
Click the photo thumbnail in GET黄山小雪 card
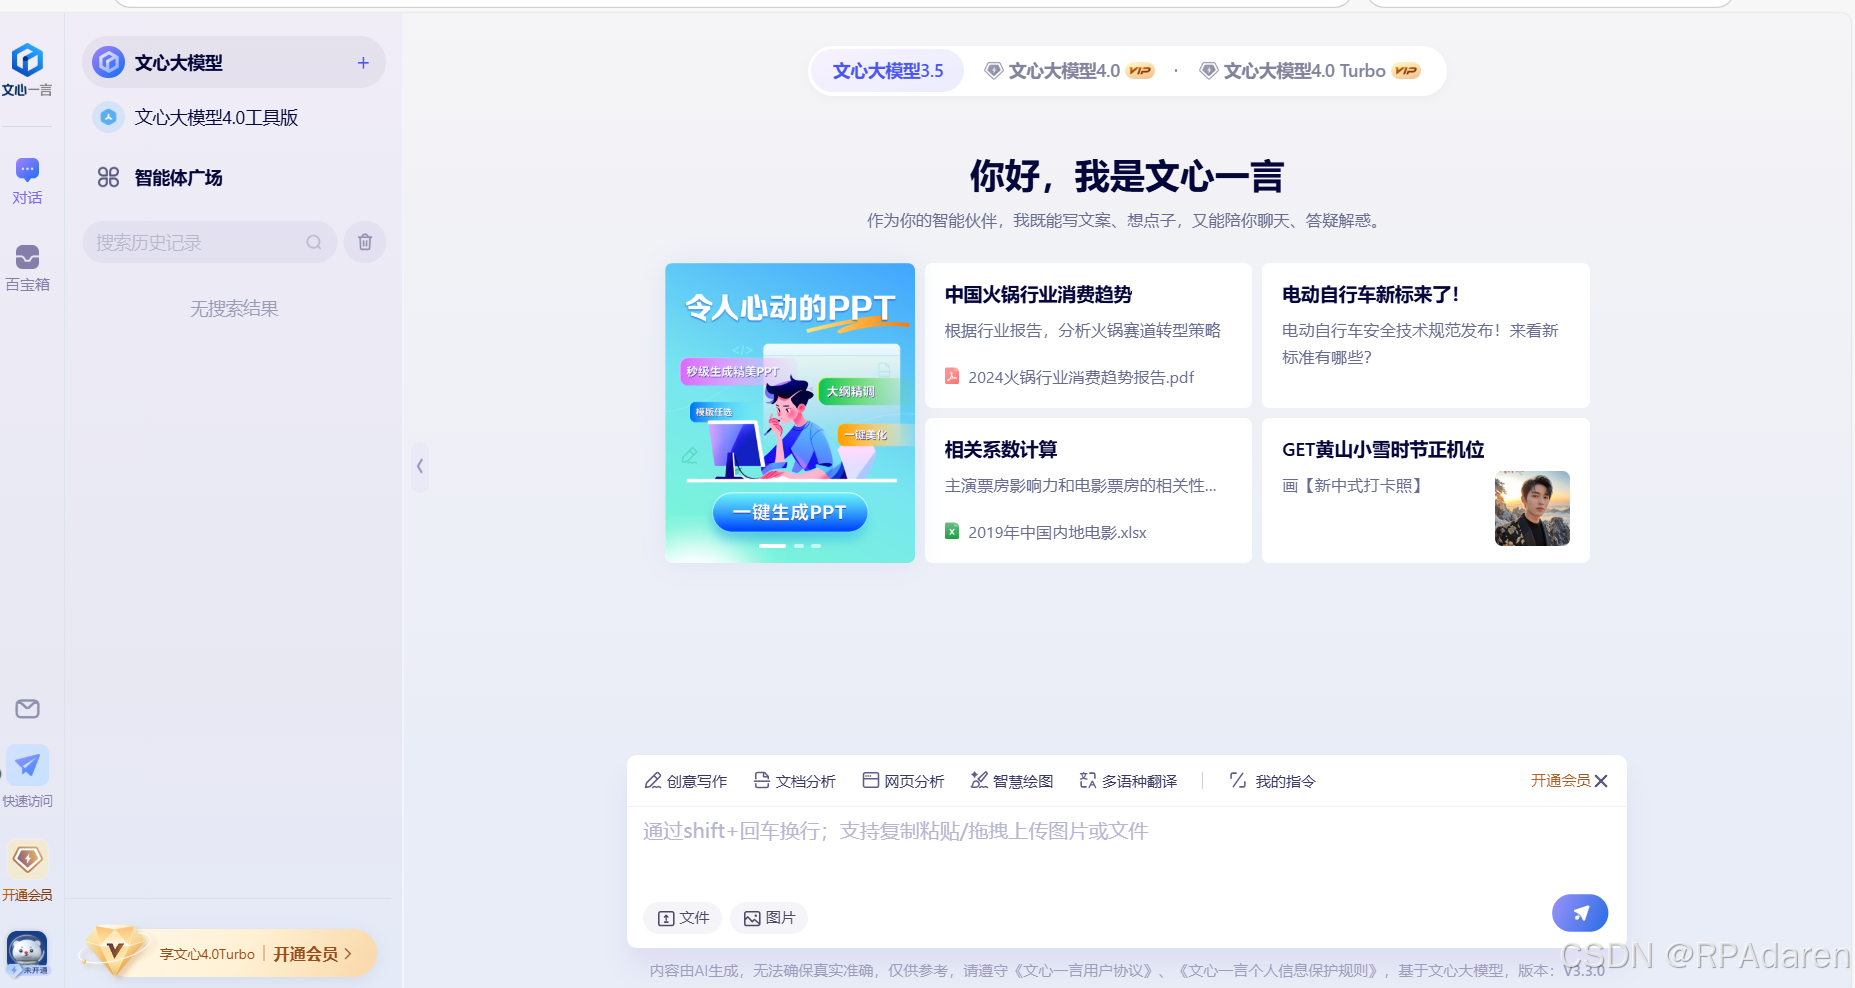click(1532, 508)
